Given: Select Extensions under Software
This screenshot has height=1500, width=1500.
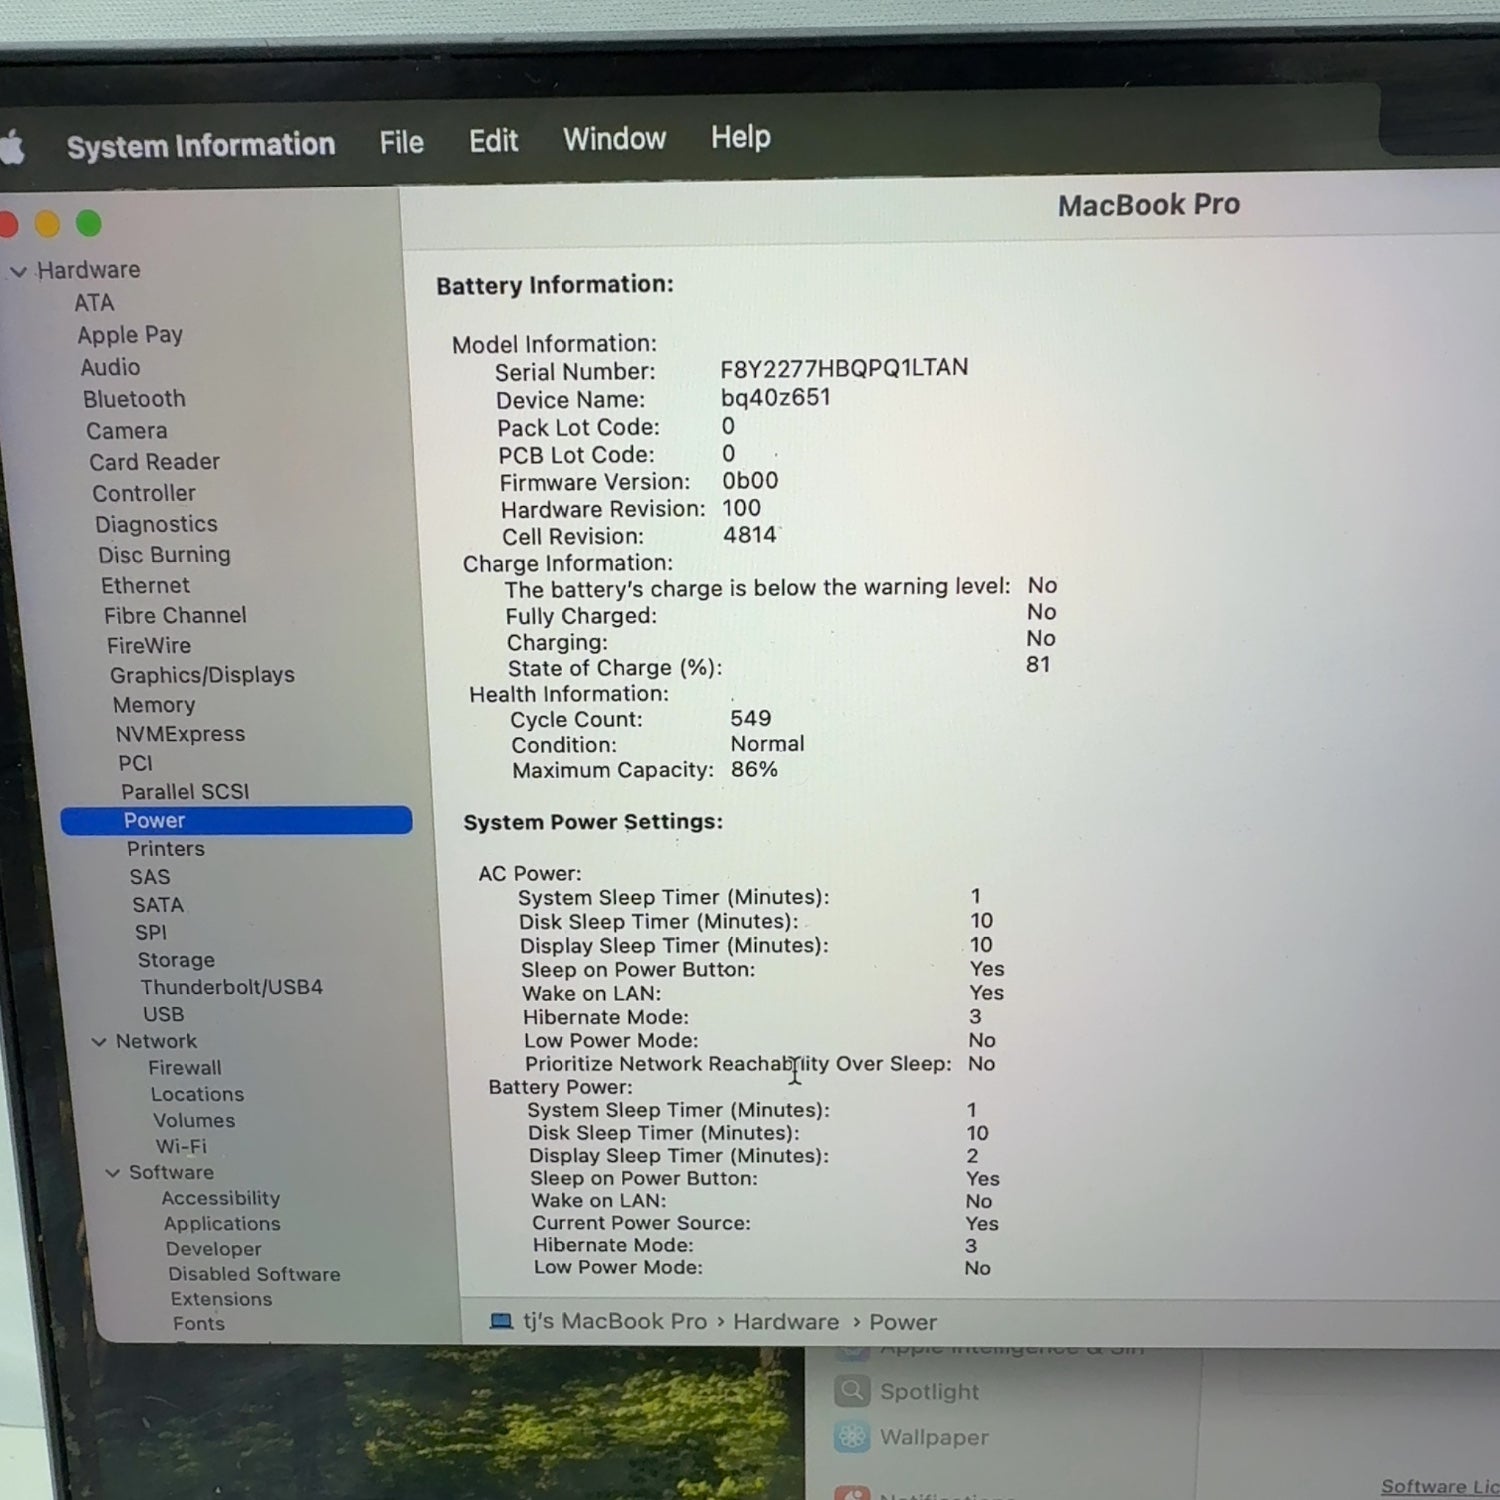Looking at the screenshot, I should pyautogui.click(x=221, y=1299).
